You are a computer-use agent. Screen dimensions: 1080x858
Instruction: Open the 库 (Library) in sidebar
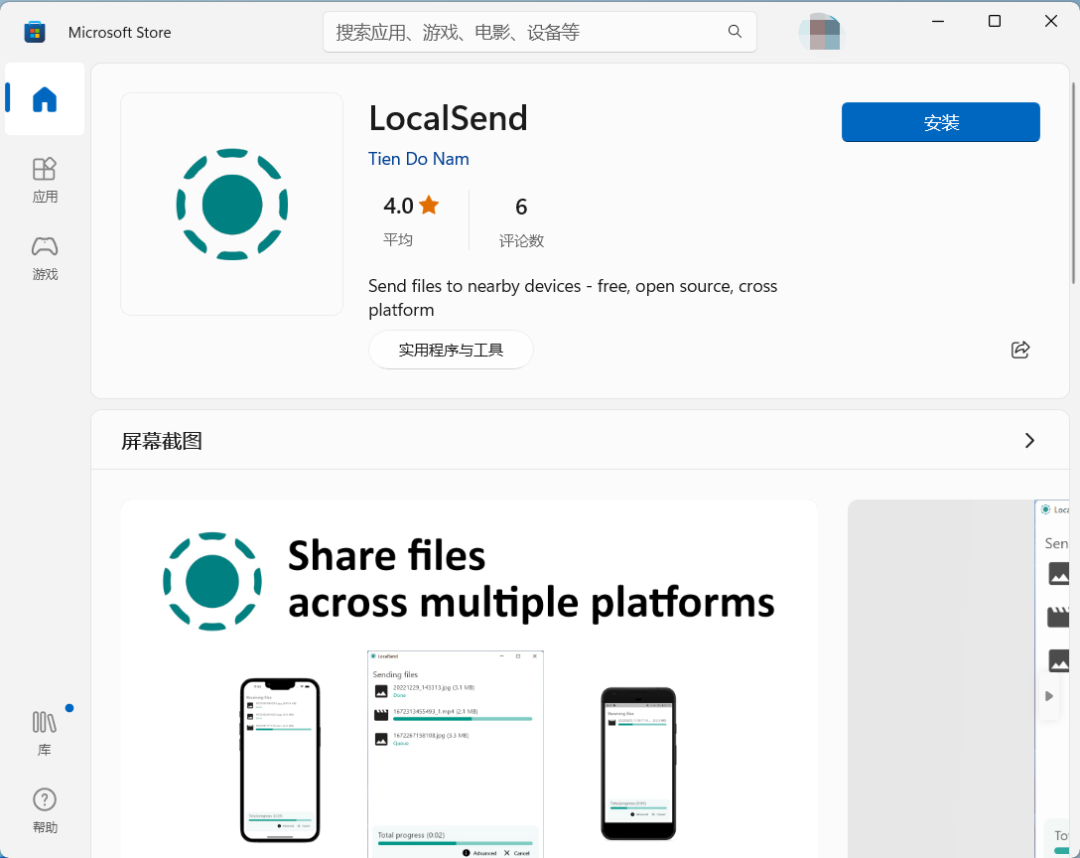(45, 732)
